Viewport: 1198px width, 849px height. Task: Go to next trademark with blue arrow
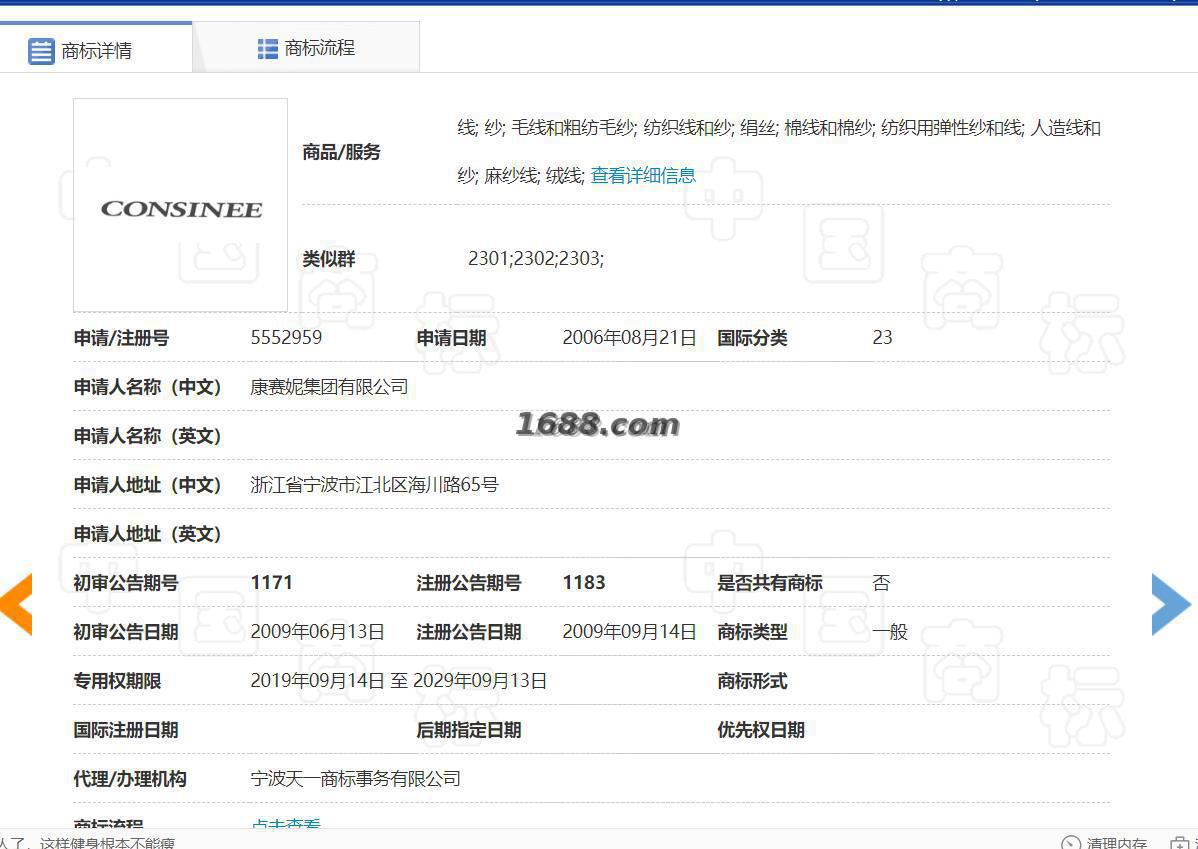tap(1171, 604)
